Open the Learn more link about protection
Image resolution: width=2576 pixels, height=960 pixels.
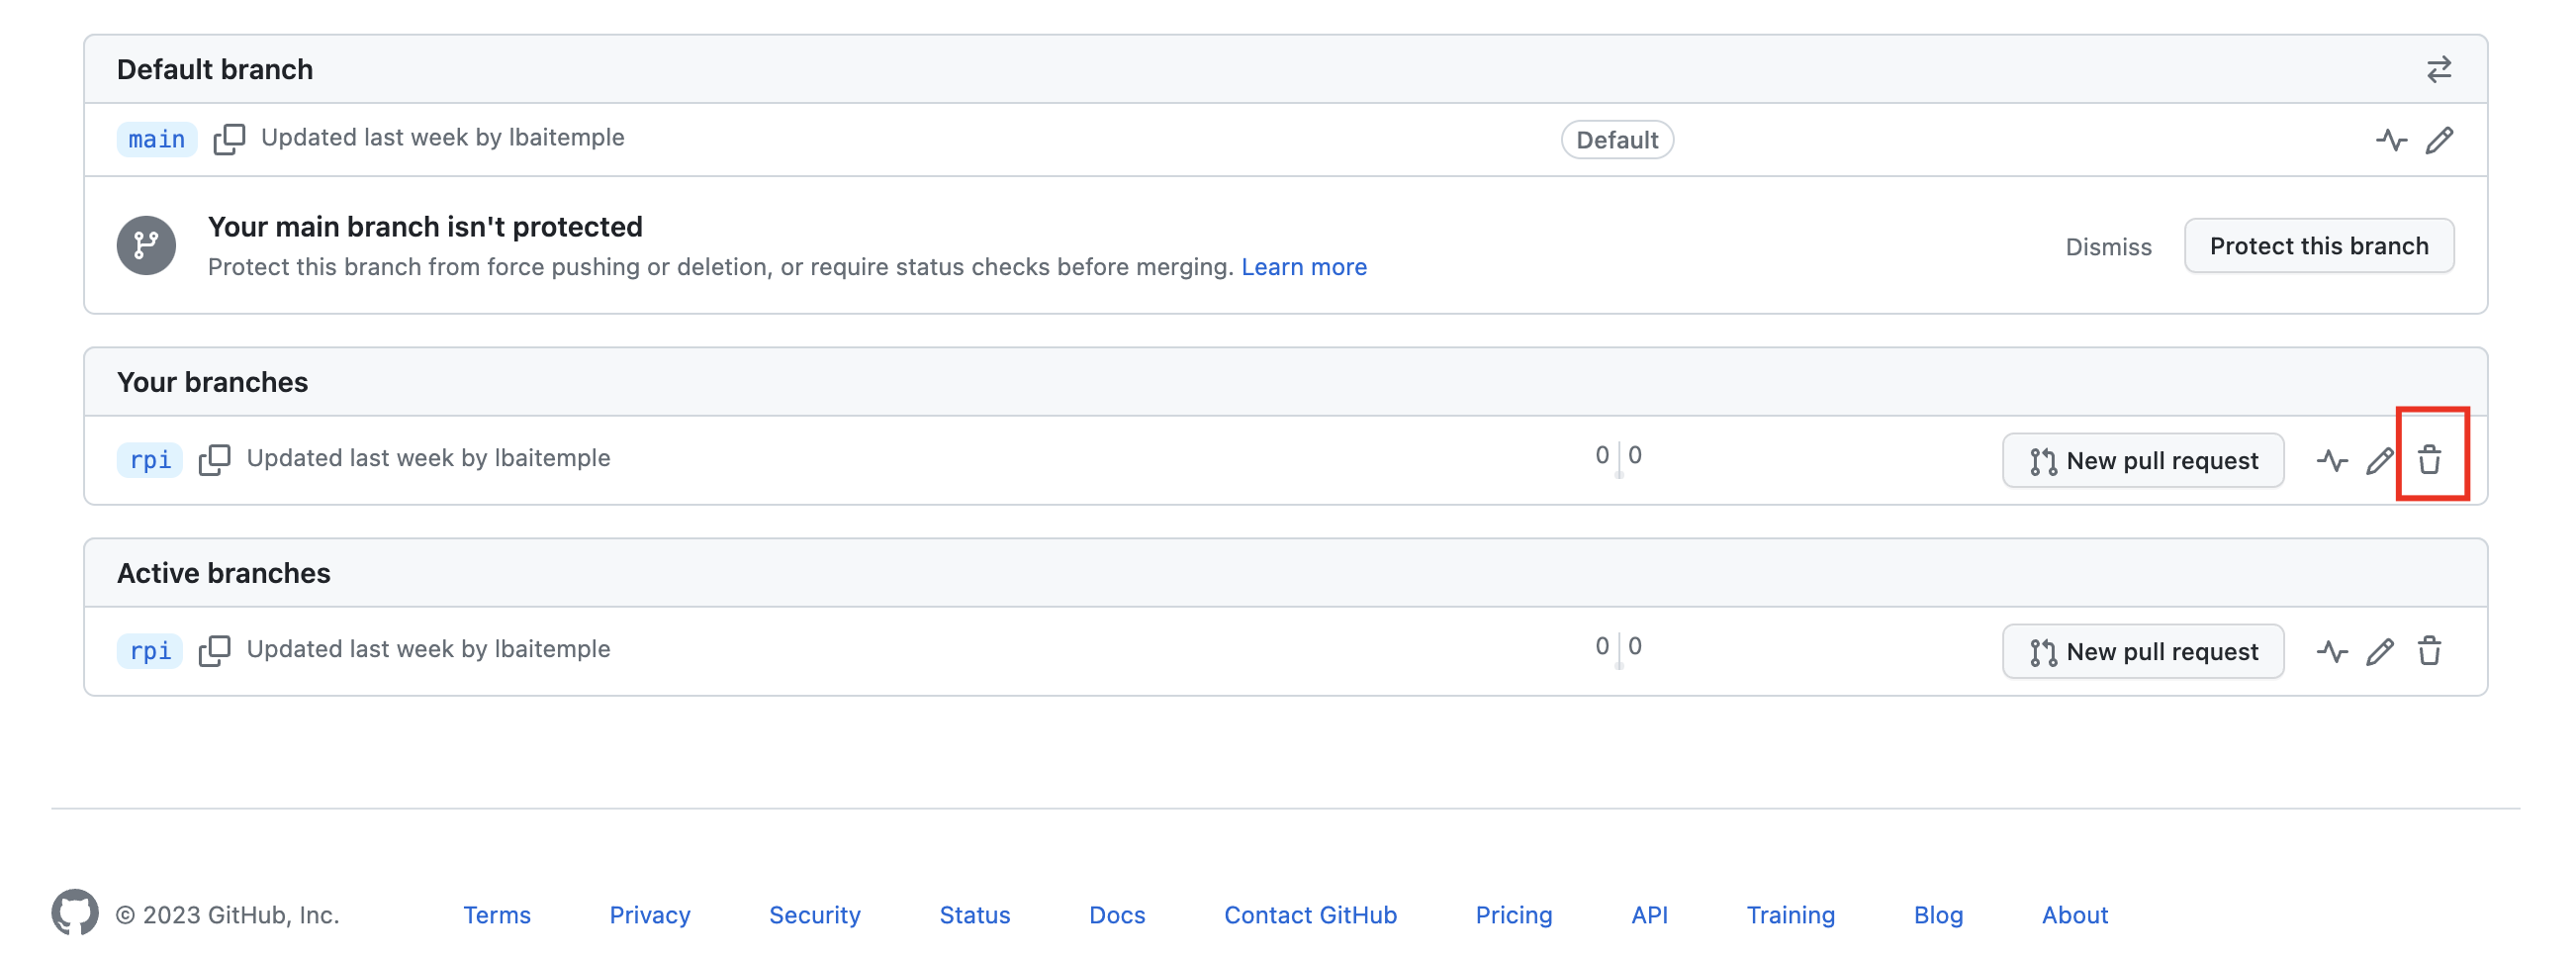pyautogui.click(x=1303, y=267)
